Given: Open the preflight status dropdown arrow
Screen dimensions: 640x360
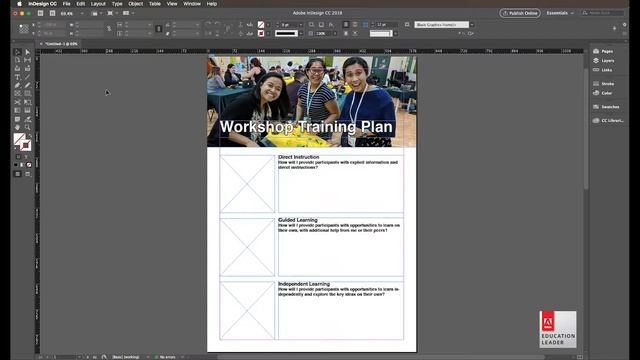Looking at the screenshot, I should tap(182, 357).
